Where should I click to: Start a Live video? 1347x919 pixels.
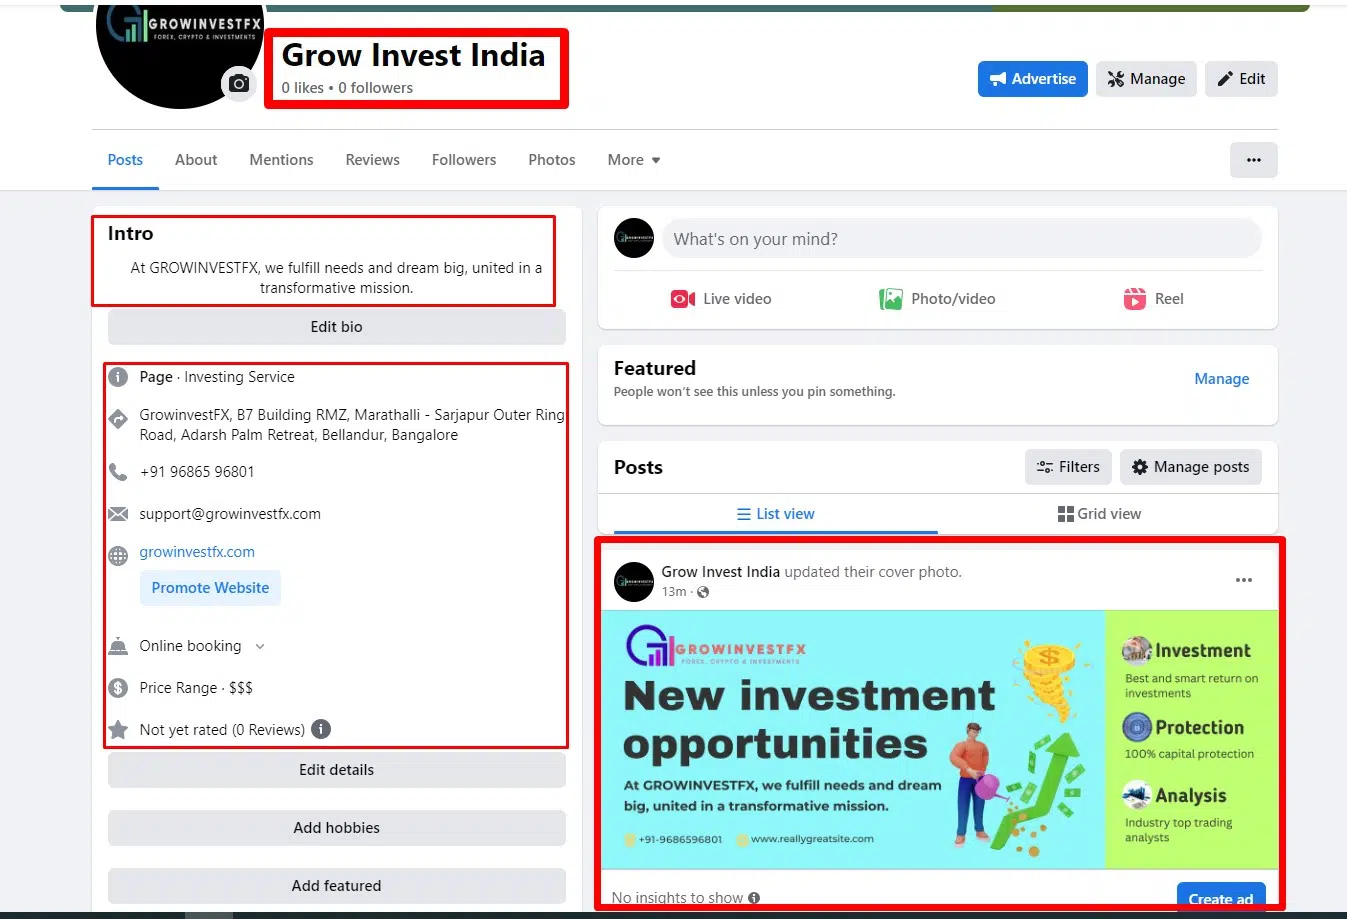721,299
